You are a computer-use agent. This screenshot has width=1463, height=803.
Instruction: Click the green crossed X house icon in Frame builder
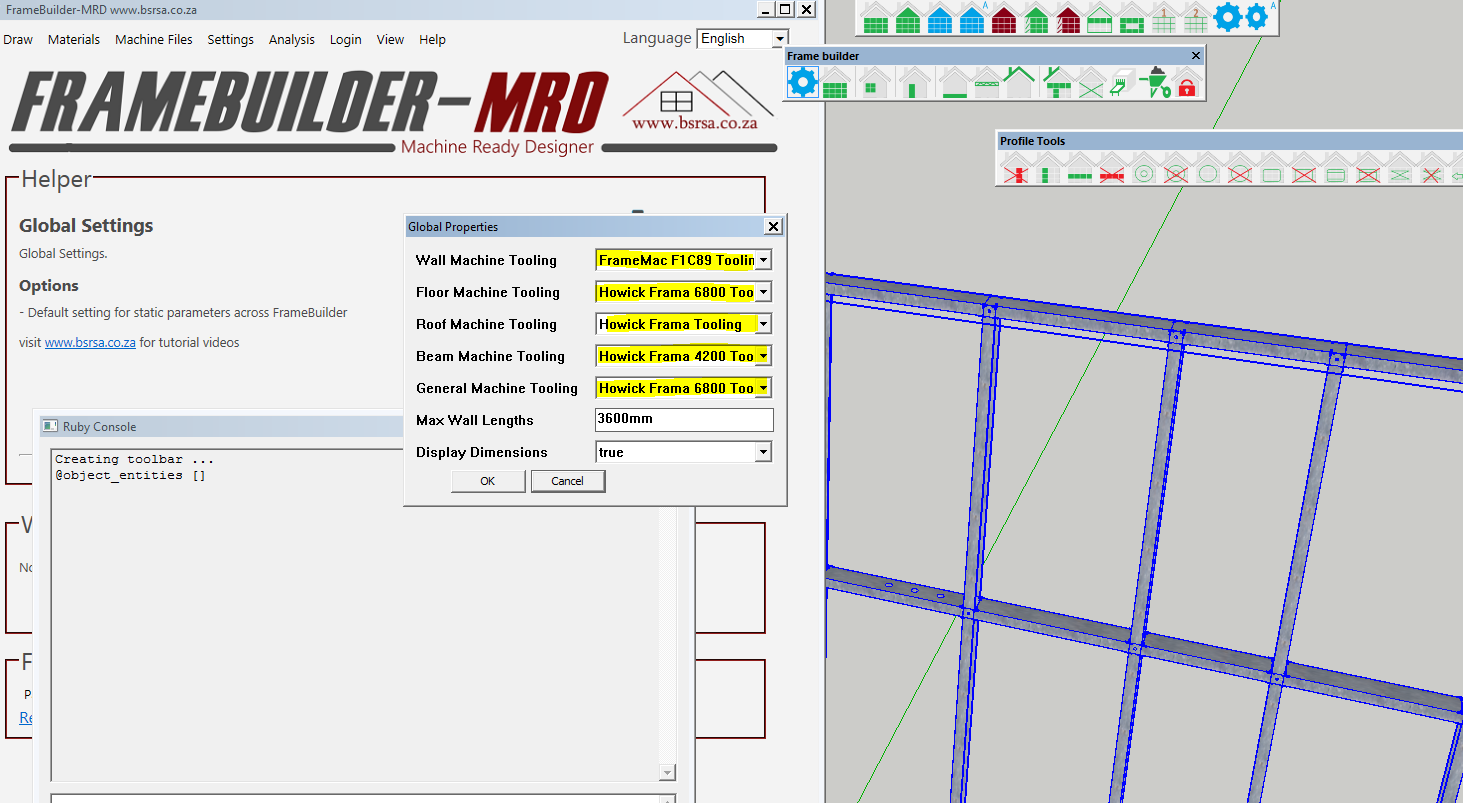click(x=1091, y=82)
